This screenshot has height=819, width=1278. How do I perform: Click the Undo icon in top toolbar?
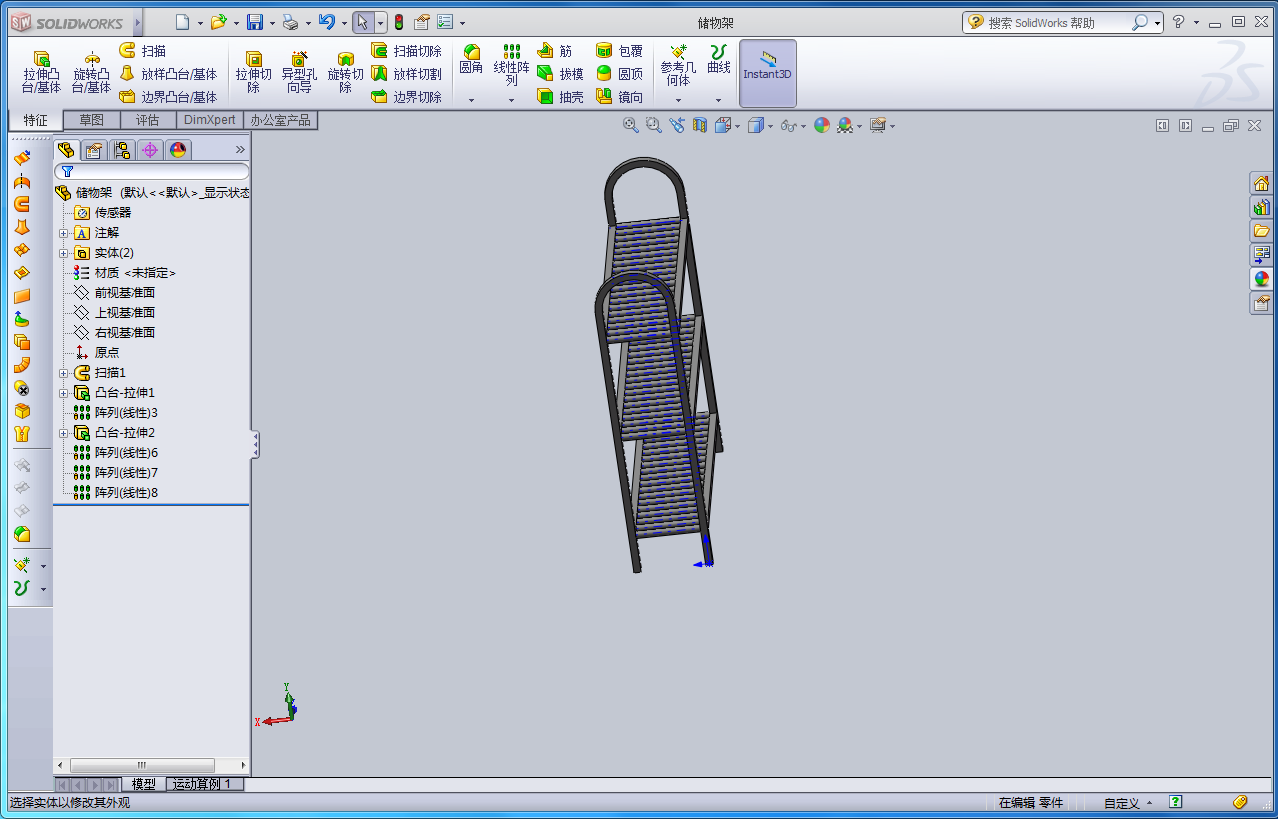coord(326,22)
